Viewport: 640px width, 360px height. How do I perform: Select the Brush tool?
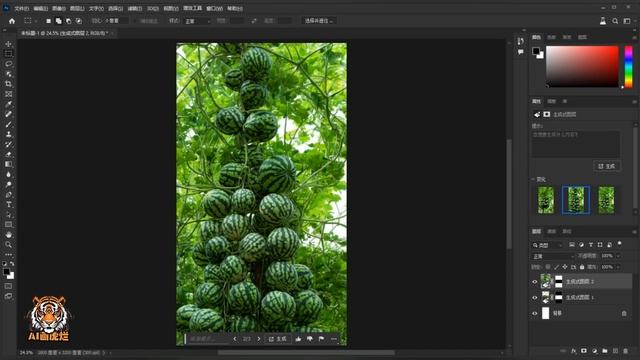point(8,124)
